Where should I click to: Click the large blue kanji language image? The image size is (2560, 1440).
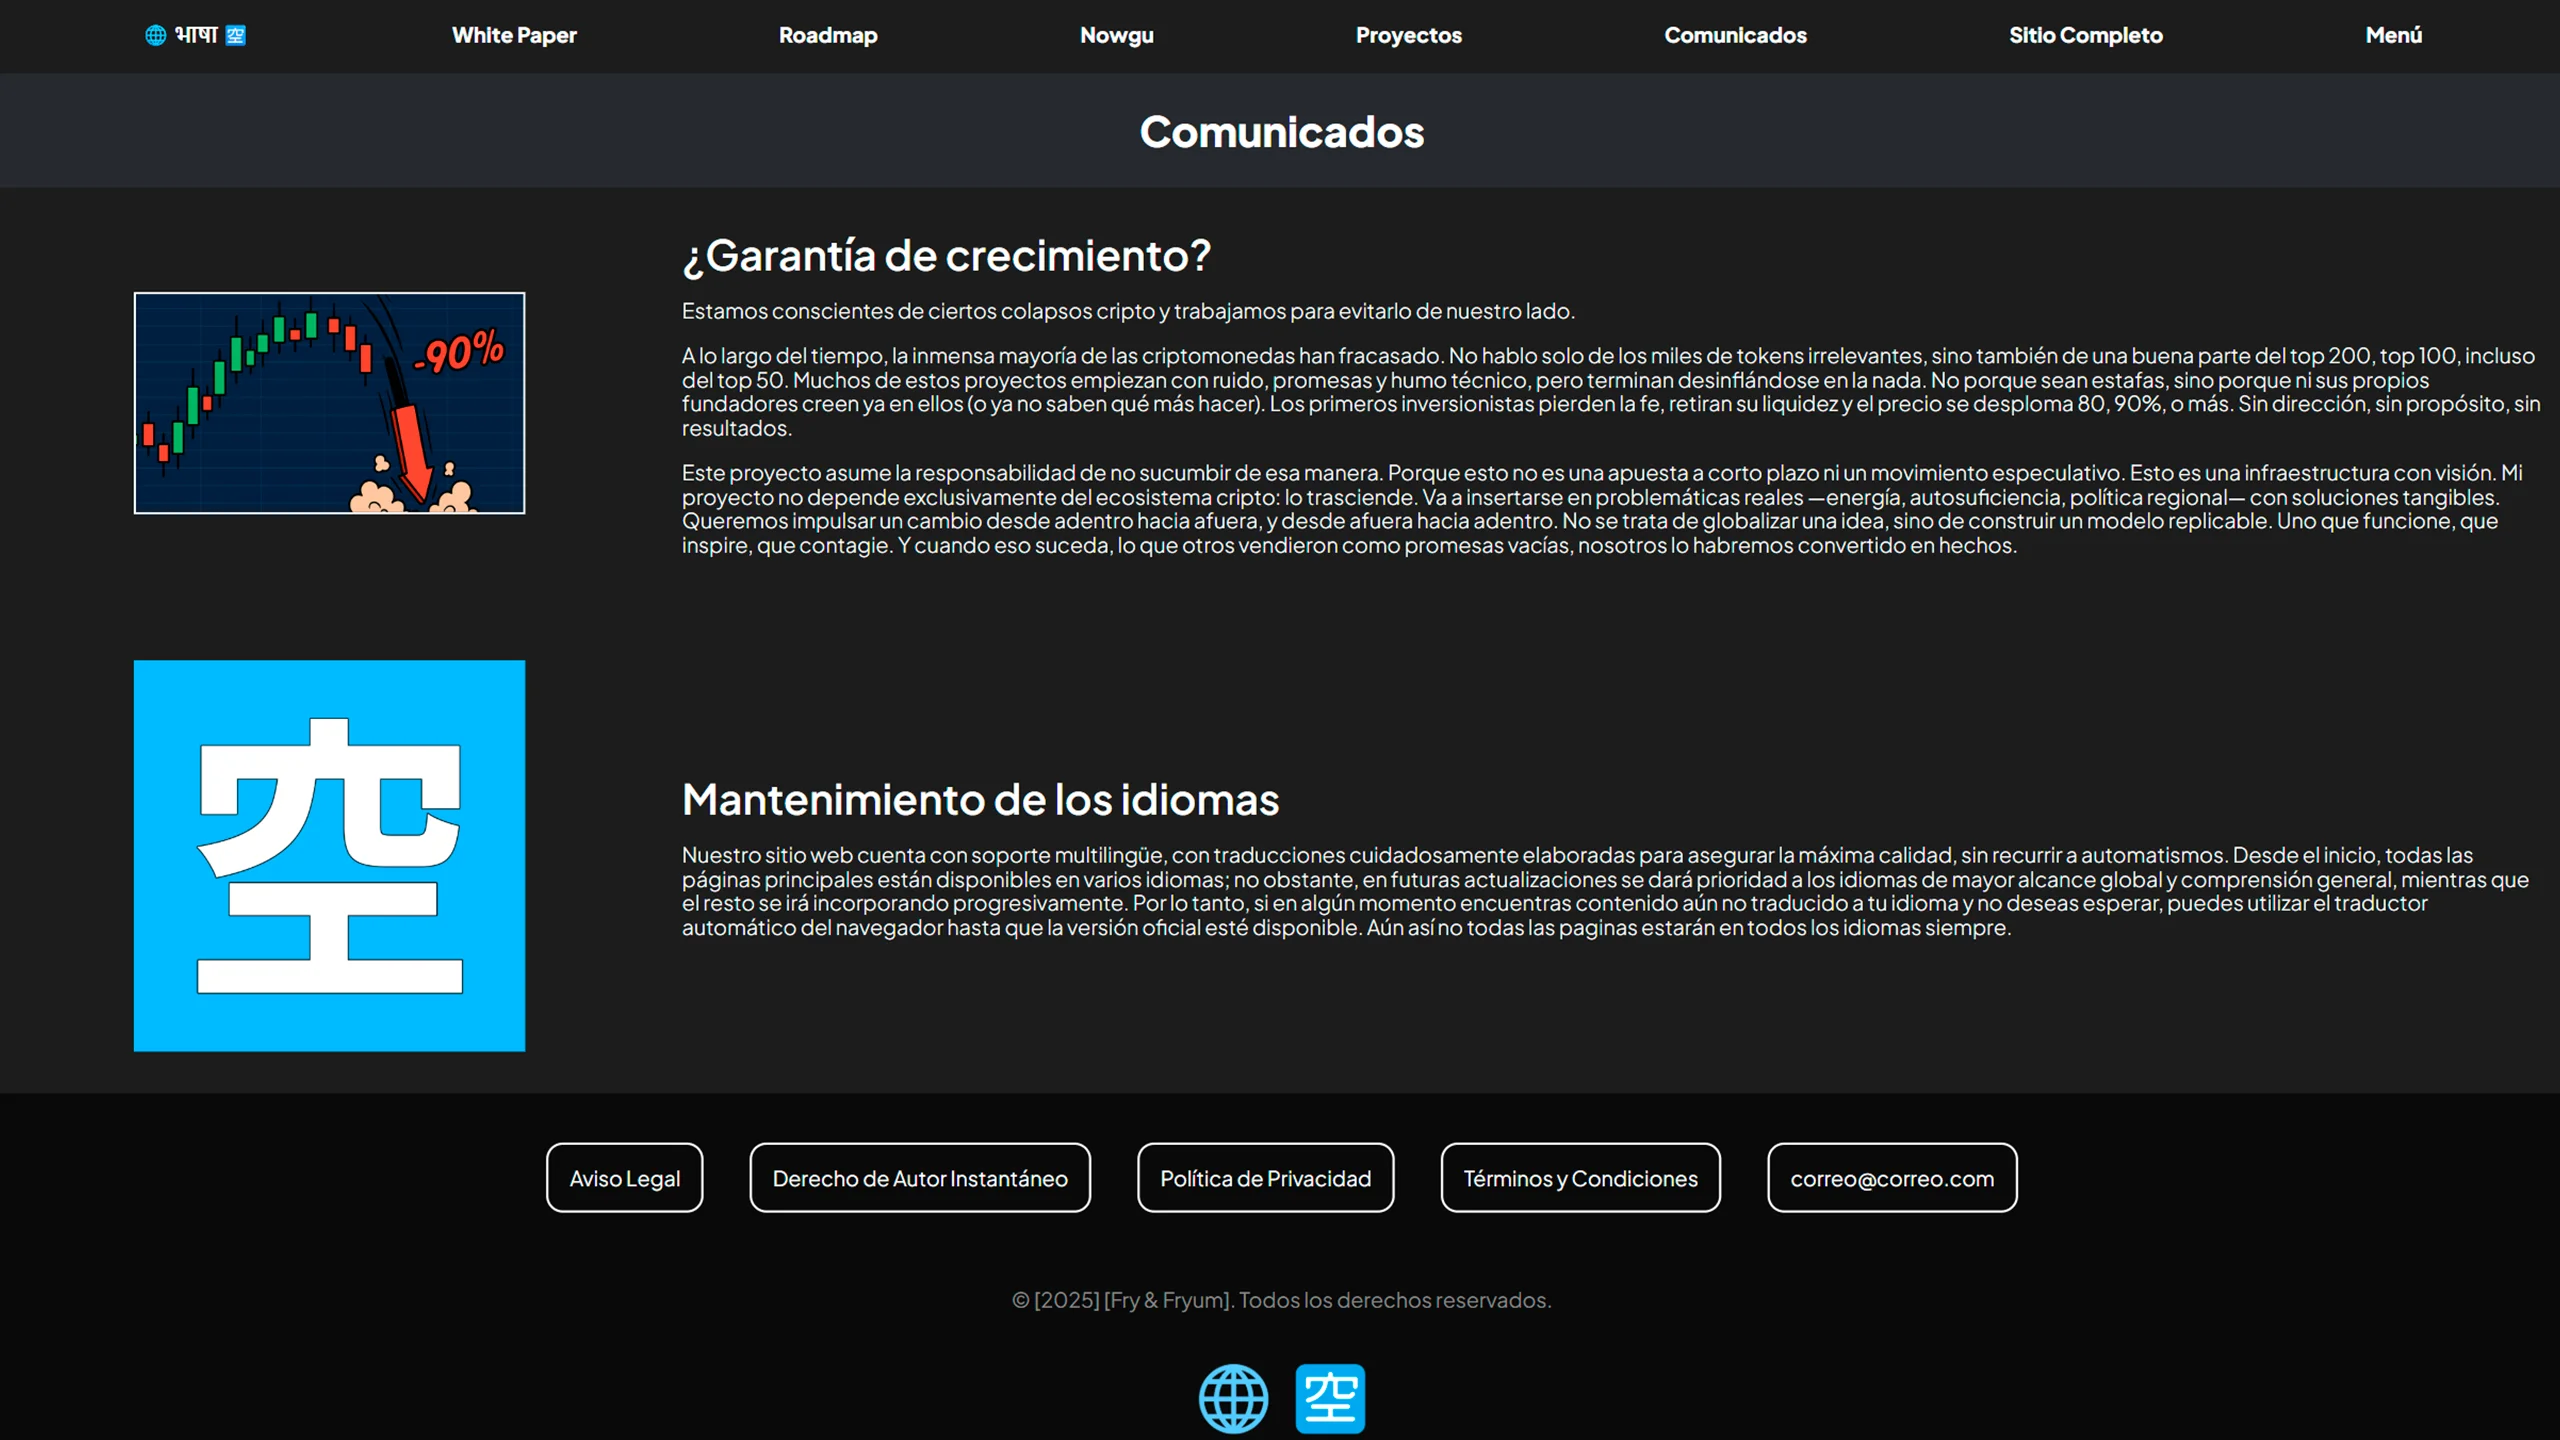pyautogui.click(x=329, y=855)
